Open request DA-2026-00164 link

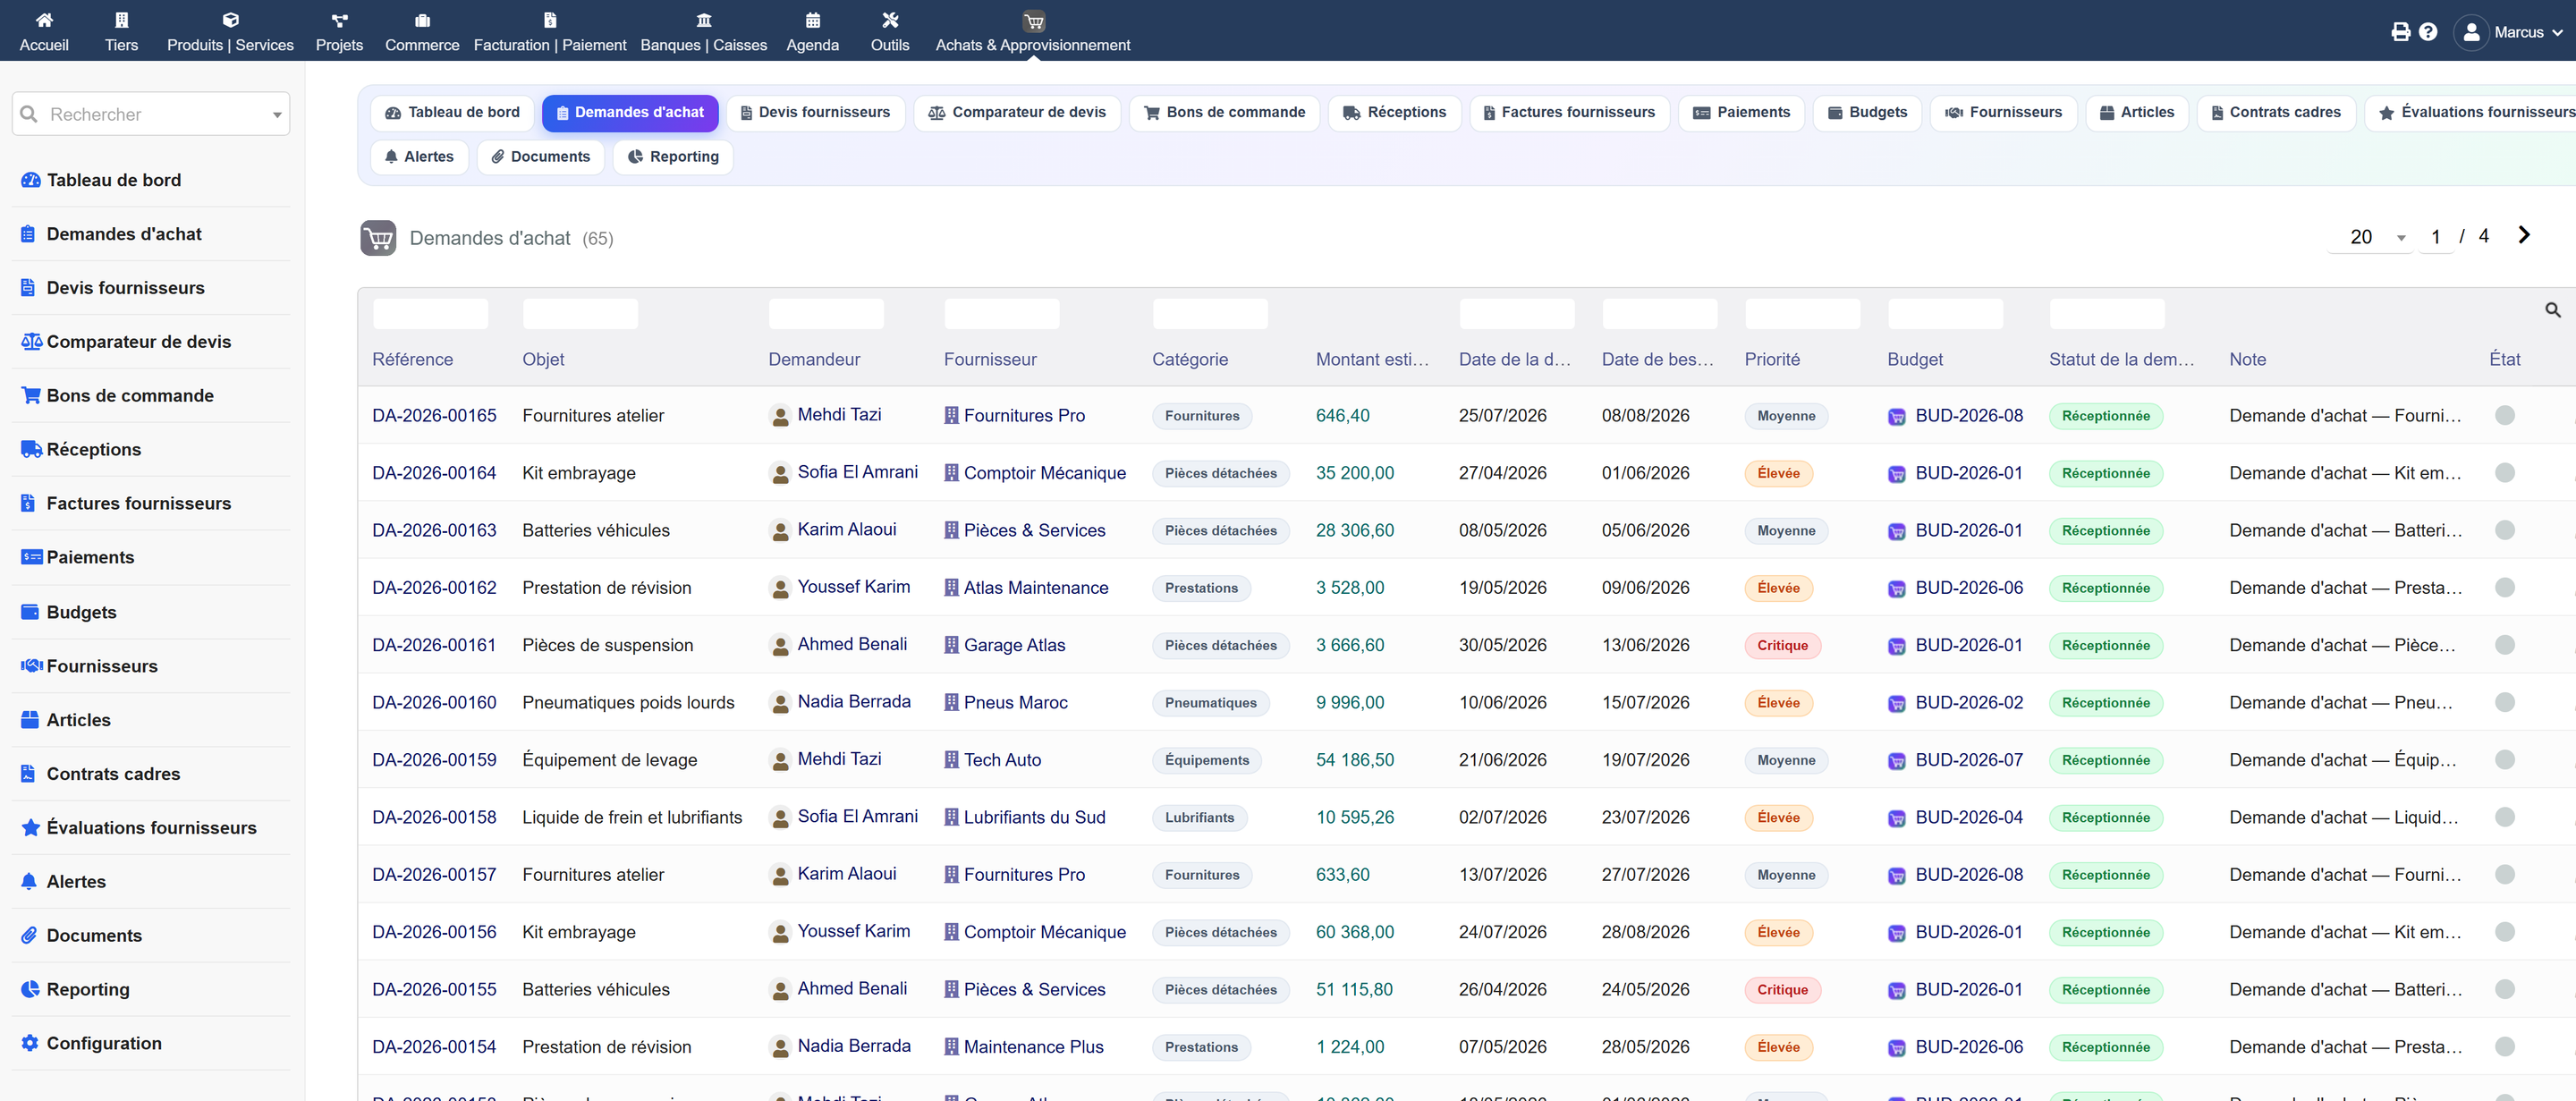(434, 473)
